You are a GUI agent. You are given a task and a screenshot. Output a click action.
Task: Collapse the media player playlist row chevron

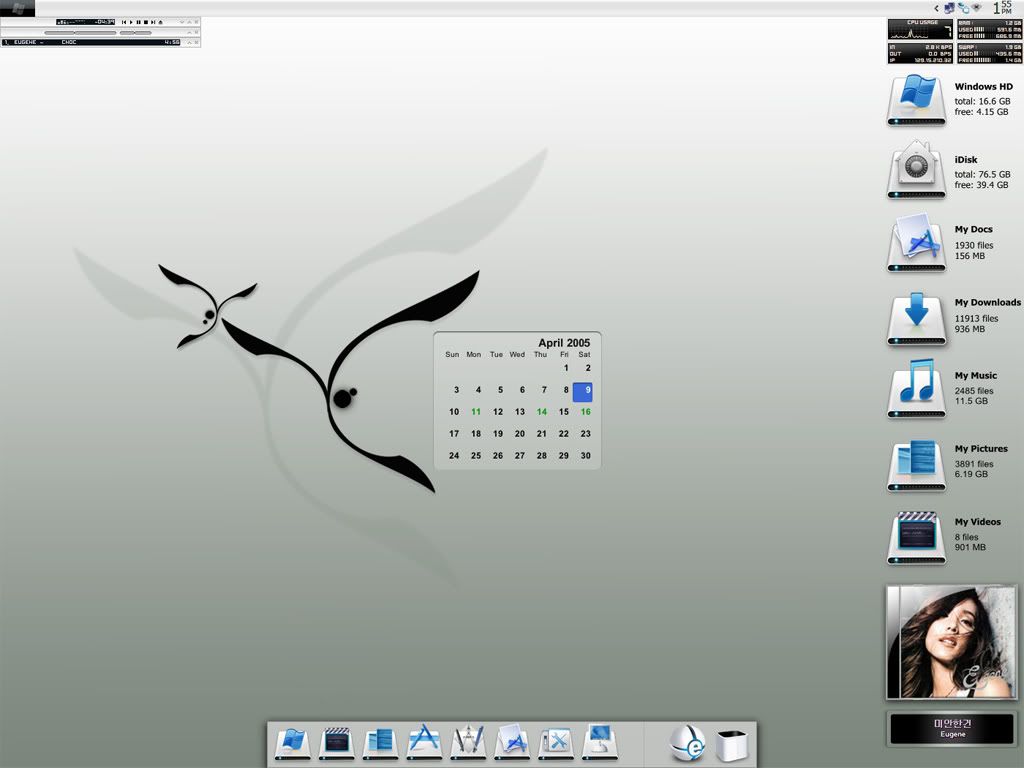tap(189, 42)
